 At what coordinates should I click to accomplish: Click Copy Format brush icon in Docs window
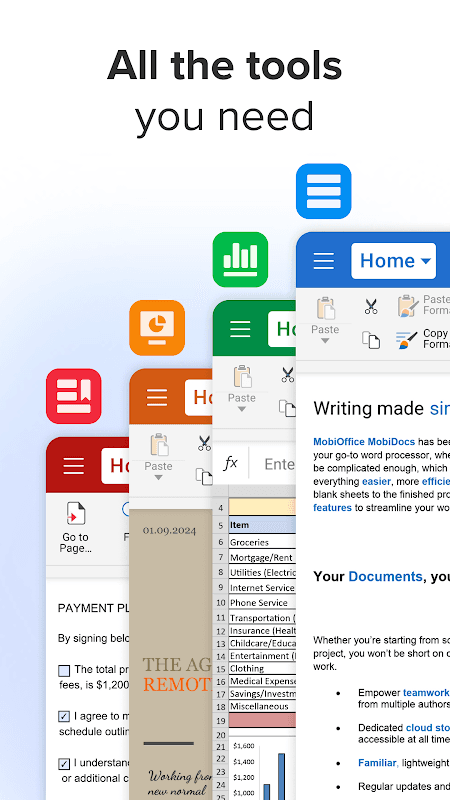pyautogui.click(x=407, y=340)
